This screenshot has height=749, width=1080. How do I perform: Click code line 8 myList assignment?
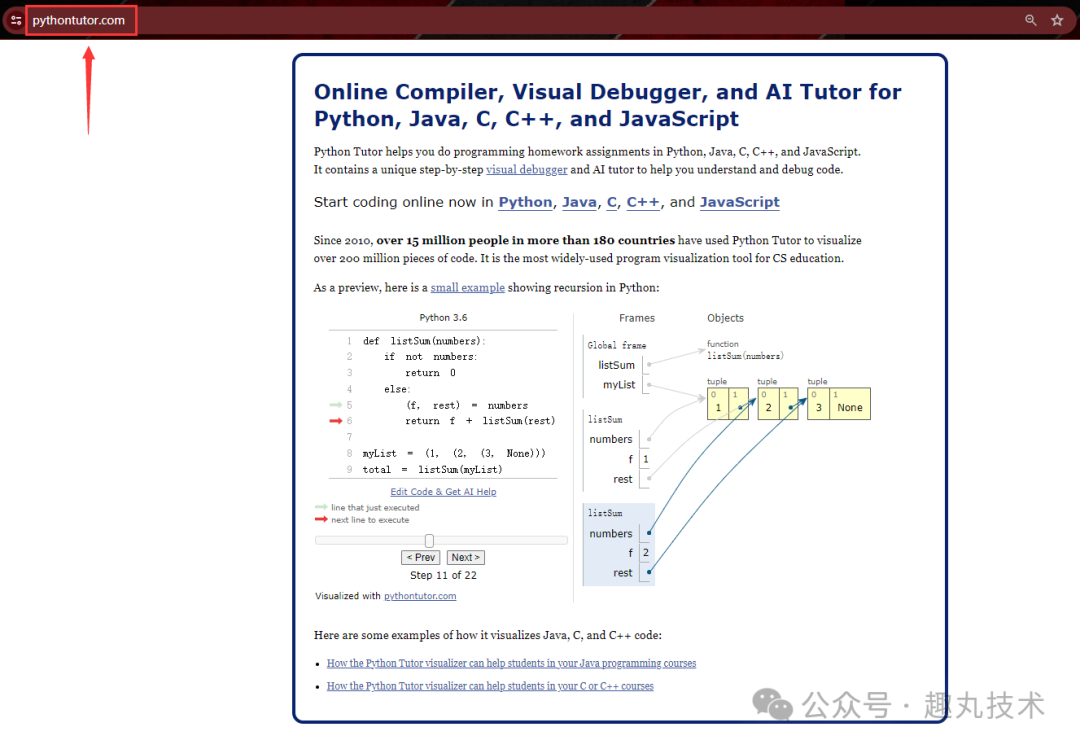454,453
